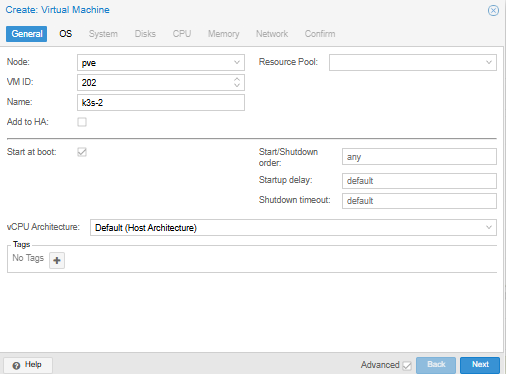The width and height of the screenshot is (506, 374).
Task: Click the Next button
Action: 480,365
